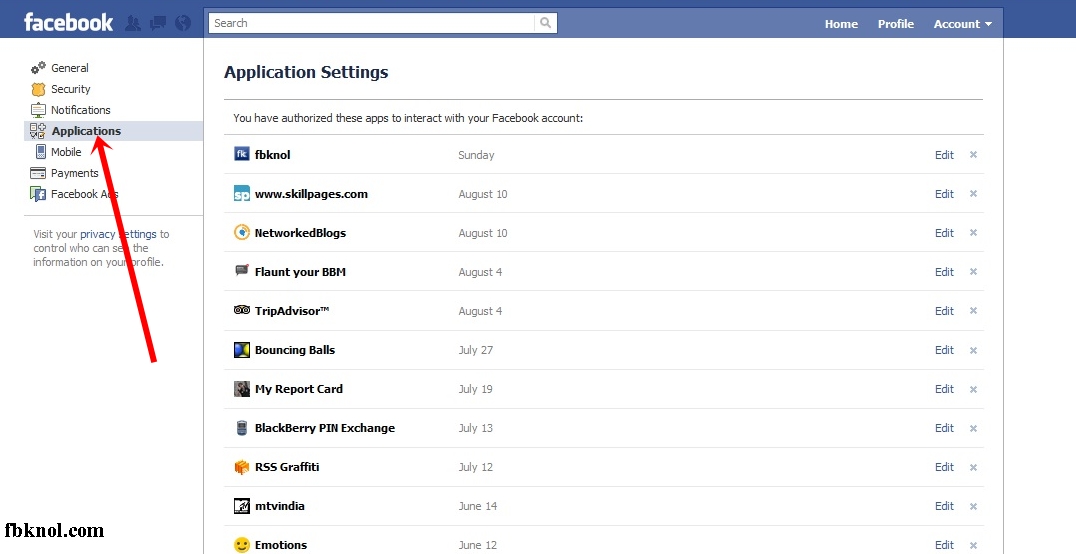Screen dimensions: 1076x554
Task: Edit BlackBerry PIN Exchange settings
Action: (944, 428)
